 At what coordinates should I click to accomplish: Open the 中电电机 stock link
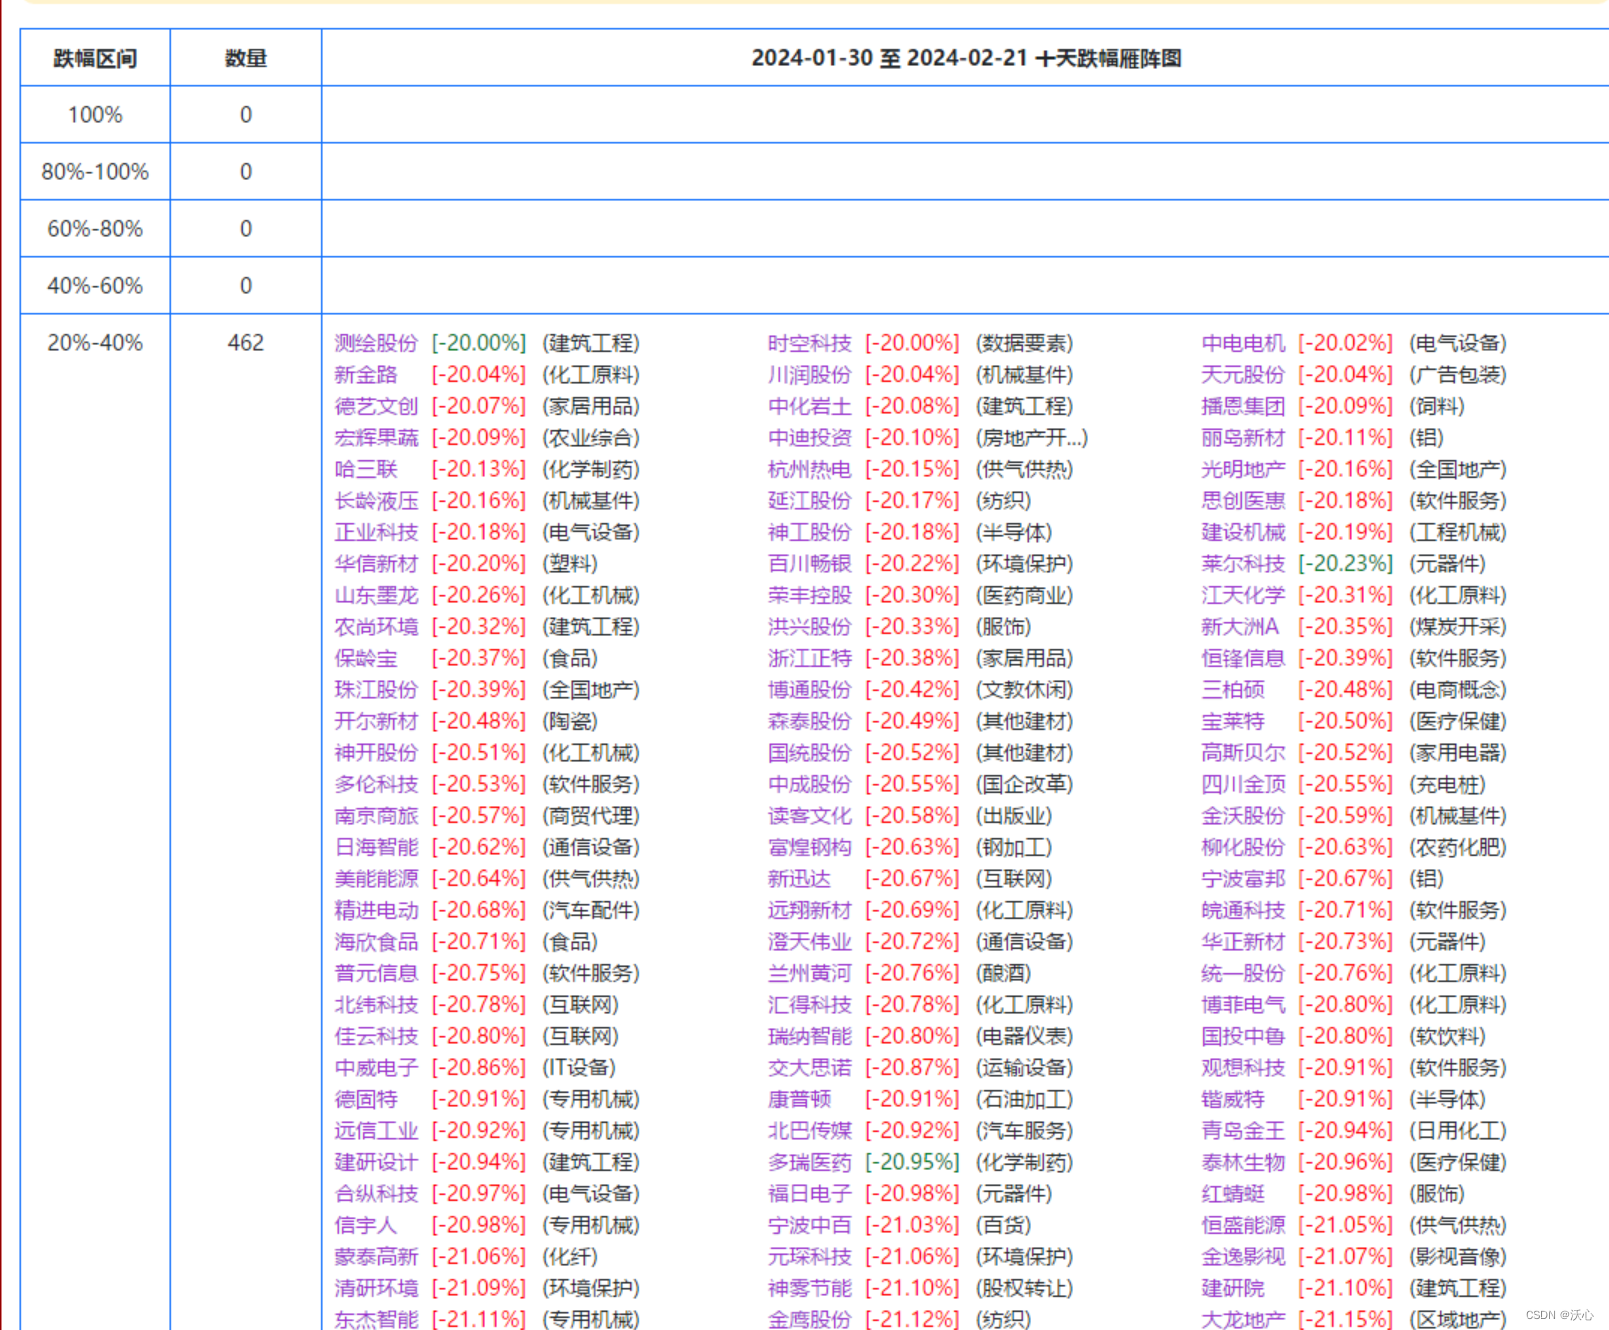(x=1243, y=343)
